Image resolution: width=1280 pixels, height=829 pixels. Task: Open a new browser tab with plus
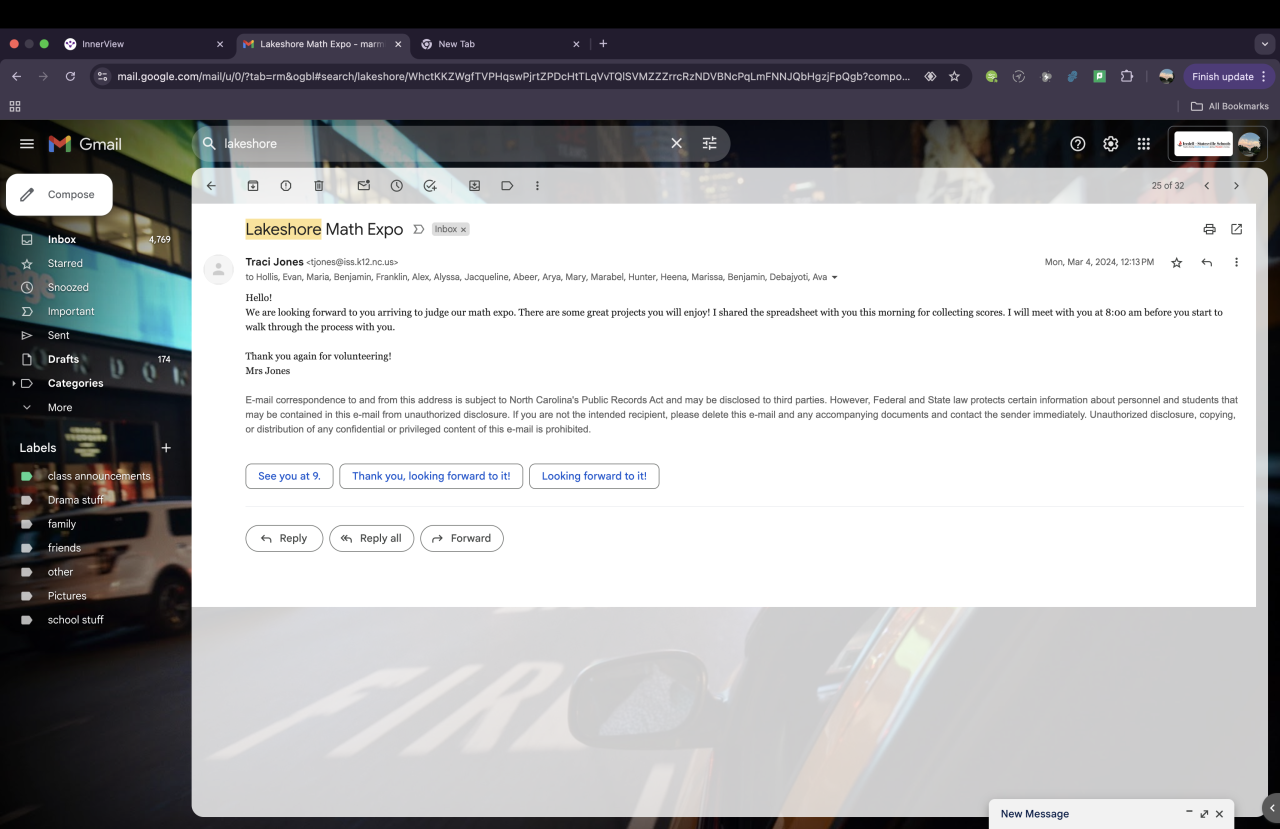pyautogui.click(x=603, y=44)
